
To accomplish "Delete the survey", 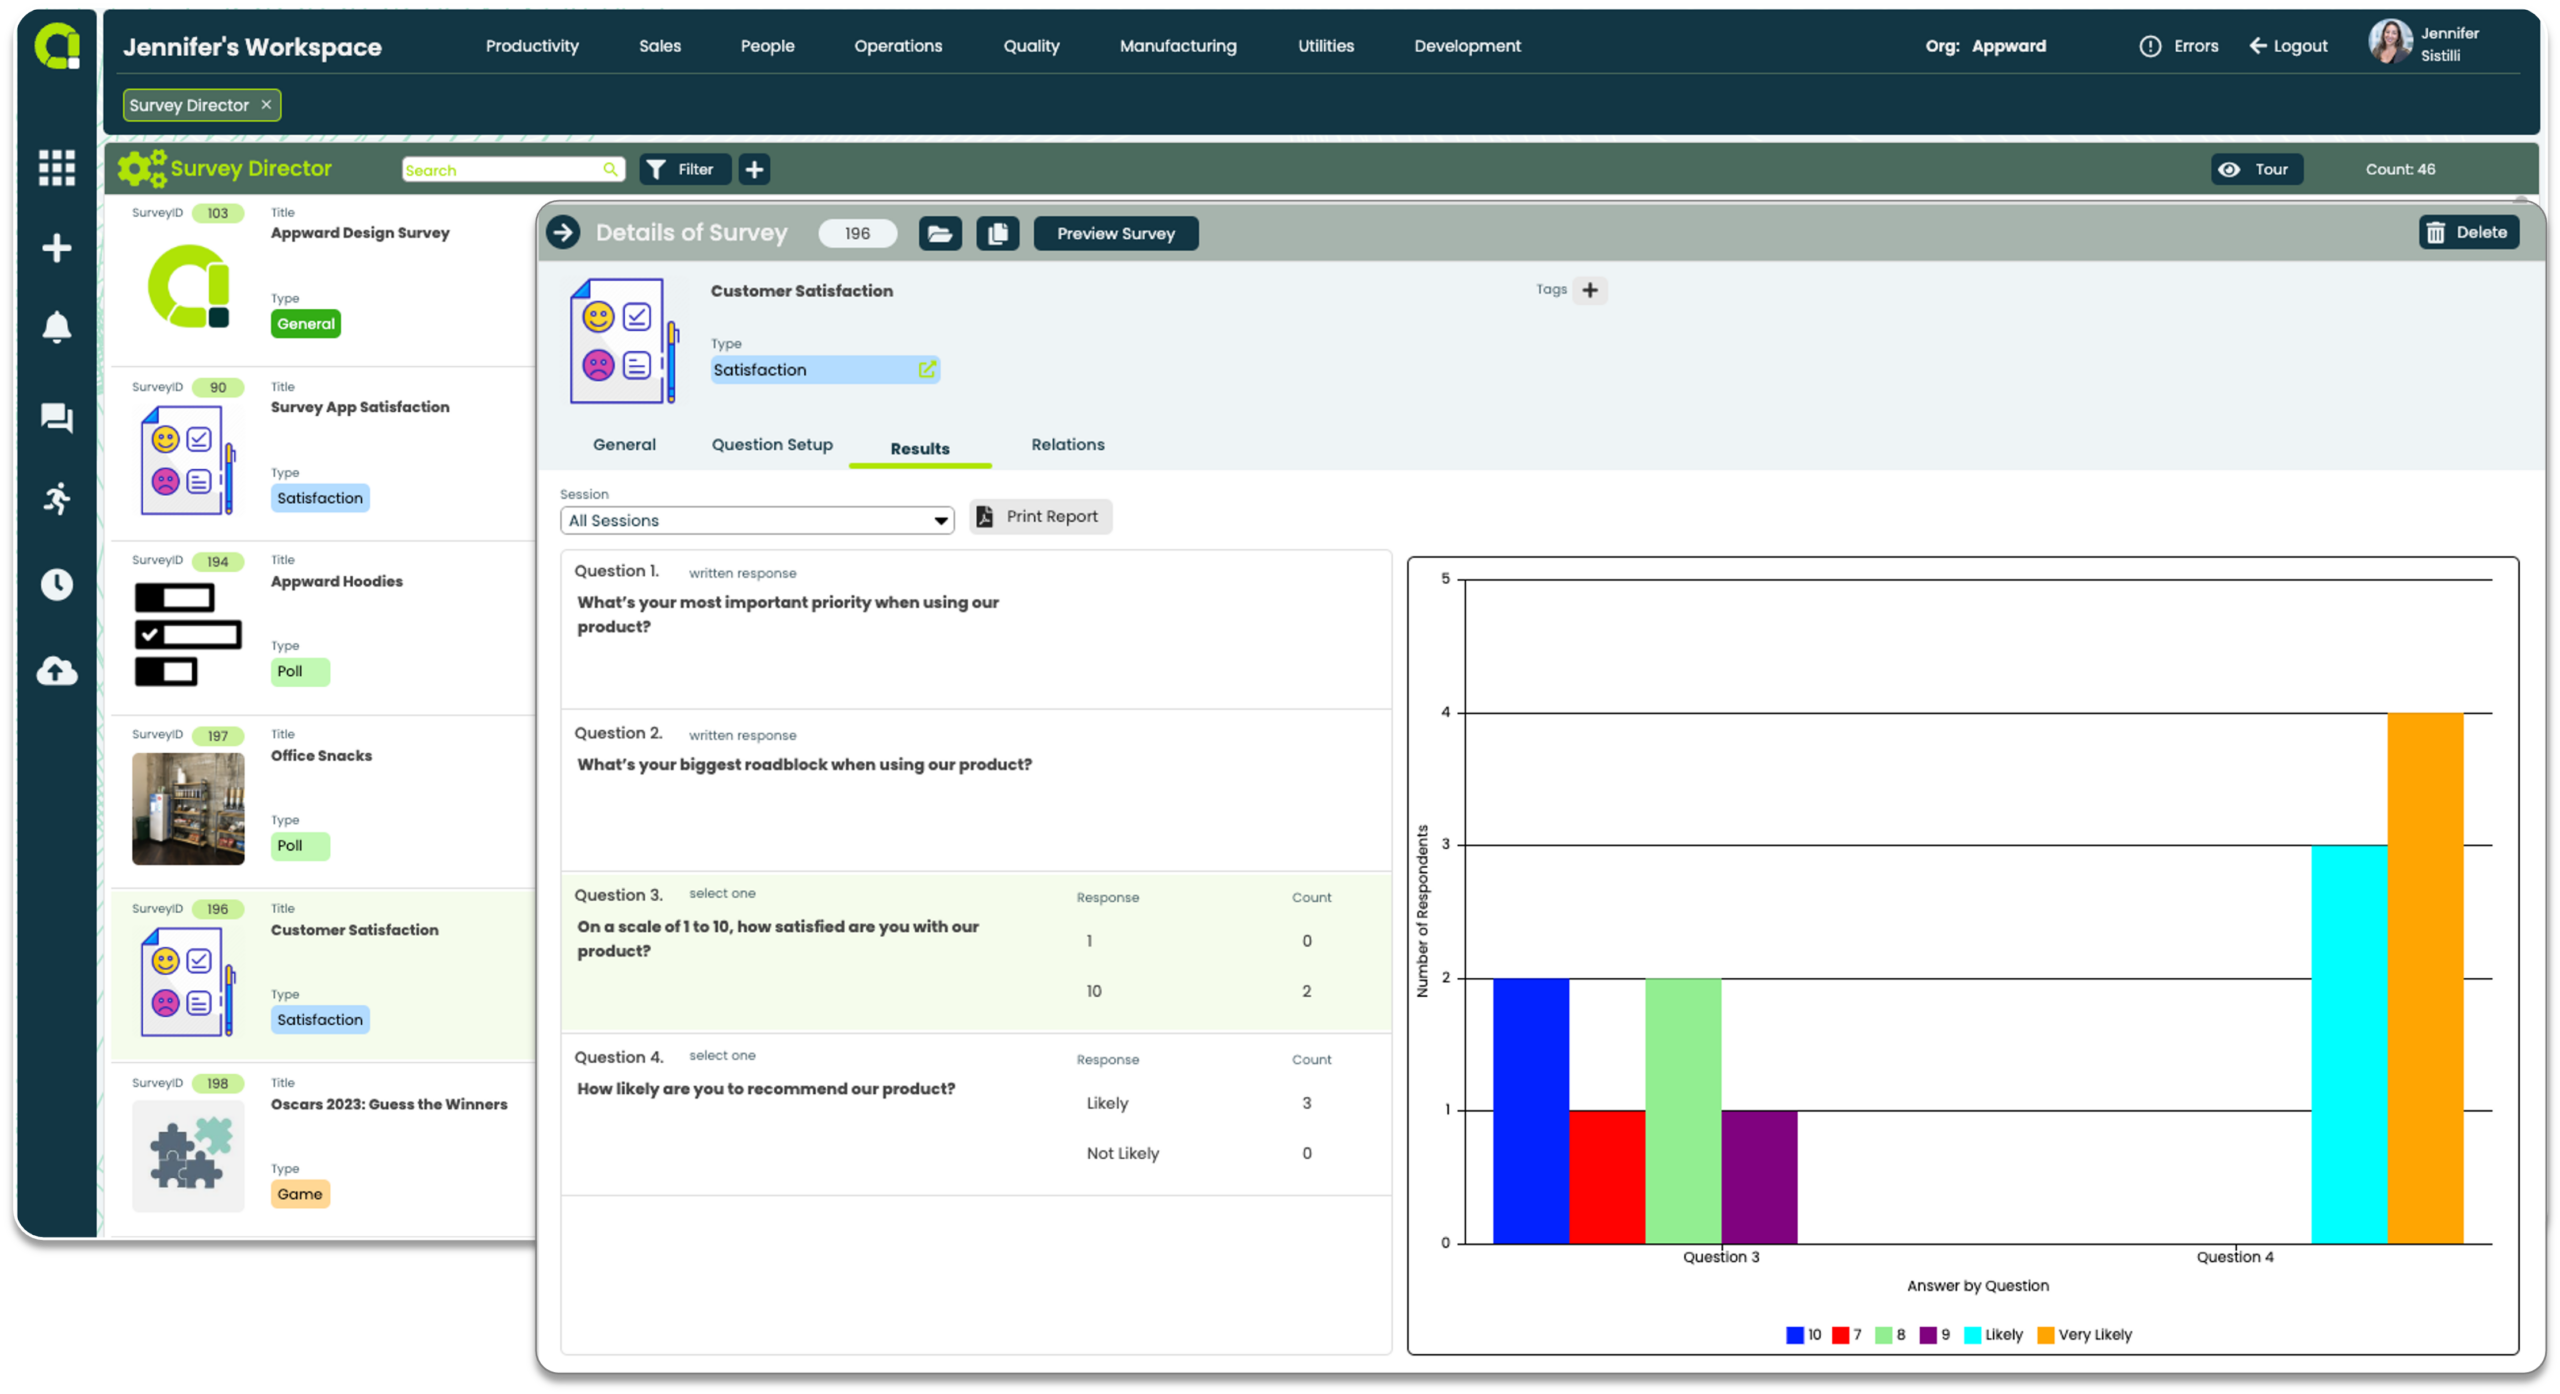I will click(2468, 232).
